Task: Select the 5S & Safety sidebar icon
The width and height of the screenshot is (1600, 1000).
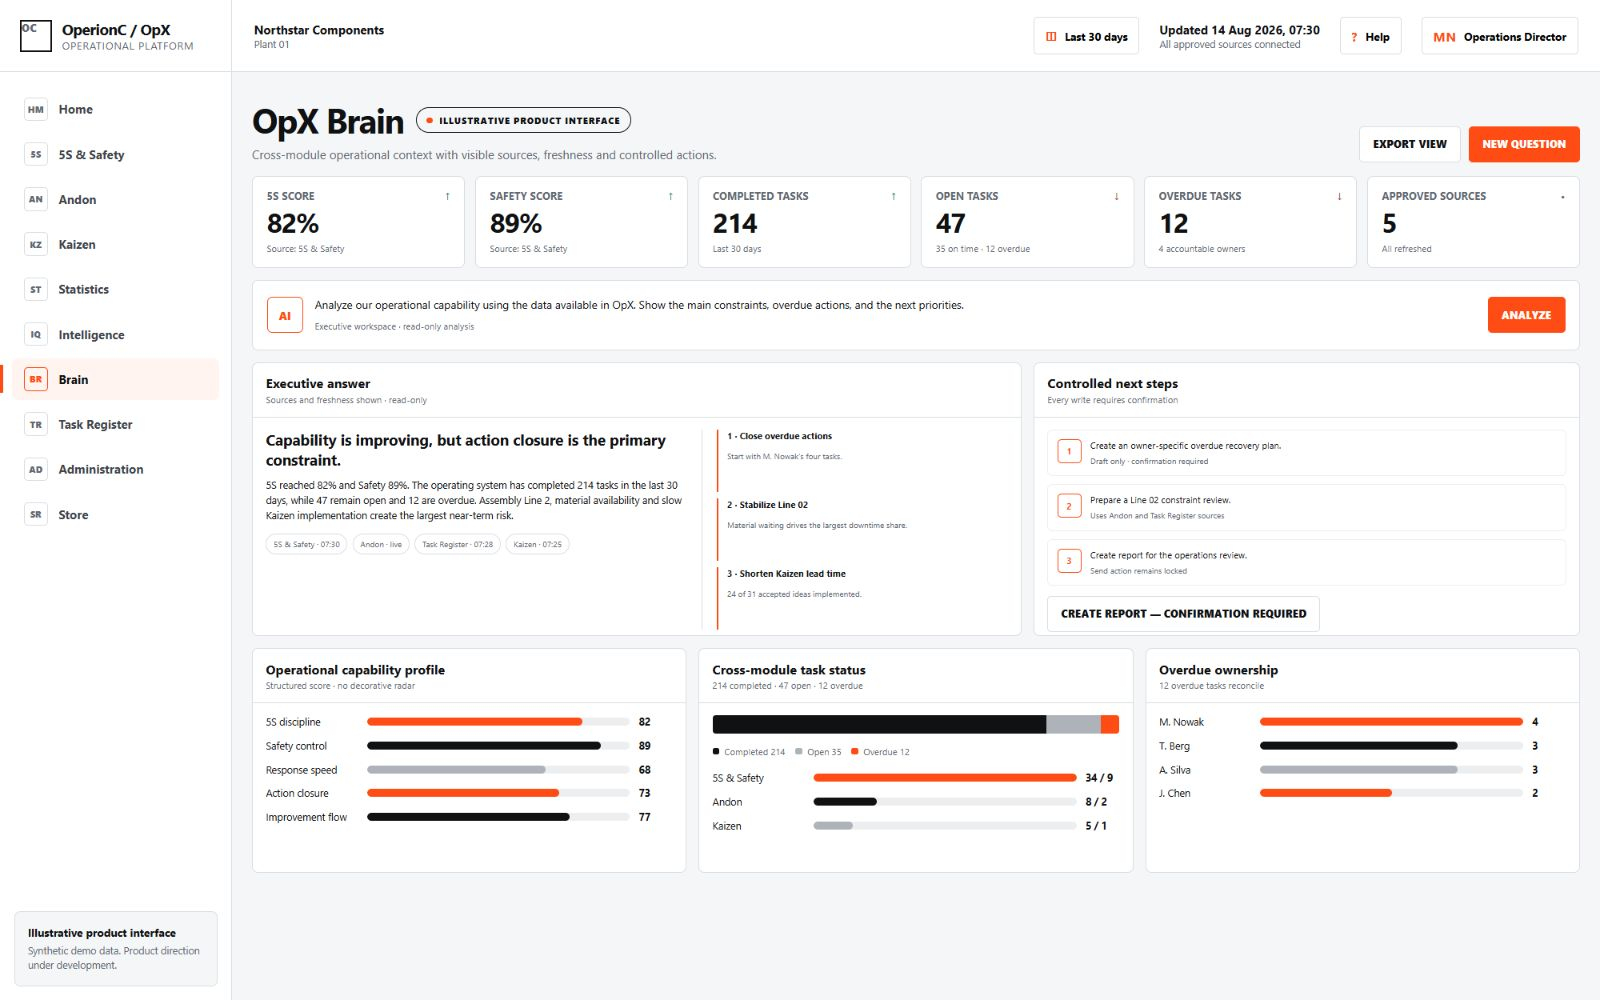Action: click(36, 155)
